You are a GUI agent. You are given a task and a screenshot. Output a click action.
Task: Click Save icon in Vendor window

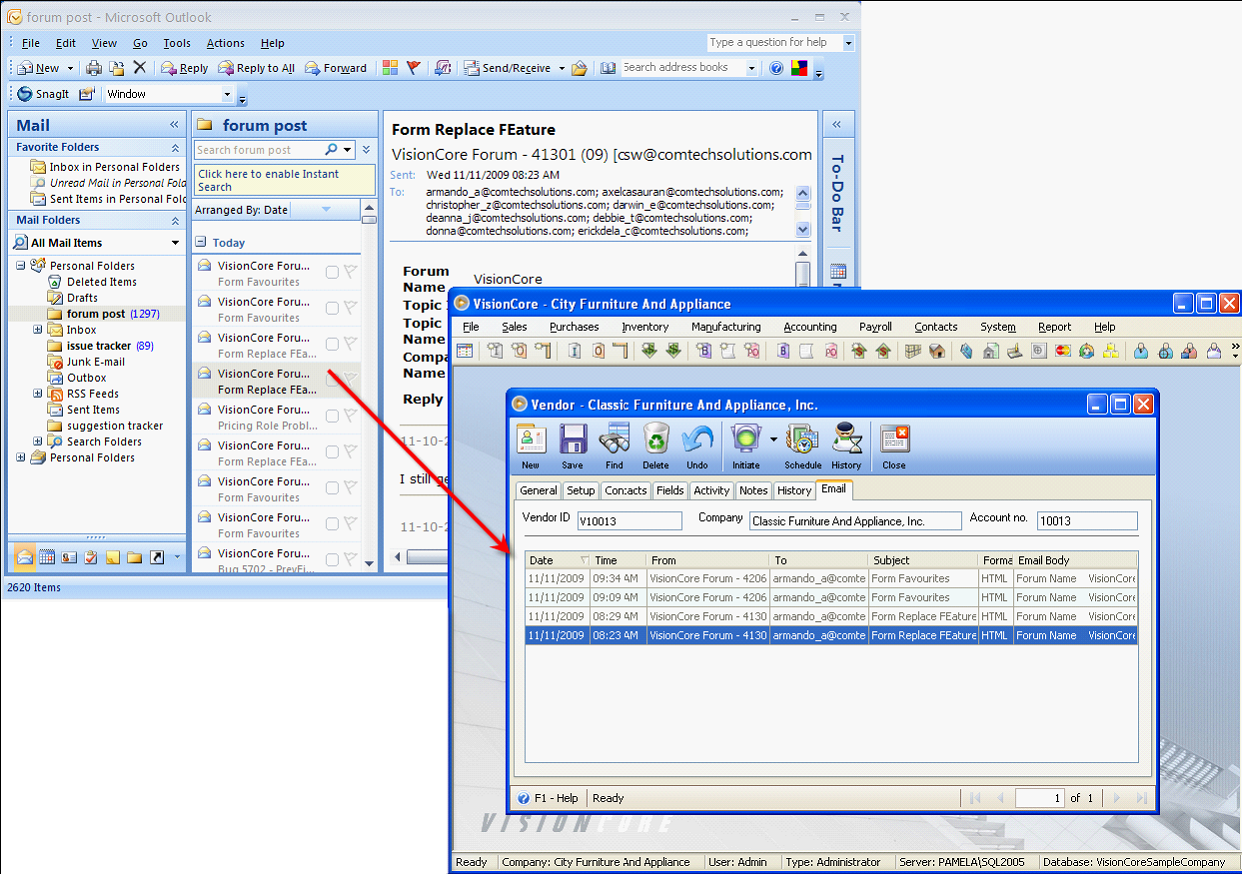tap(573, 440)
